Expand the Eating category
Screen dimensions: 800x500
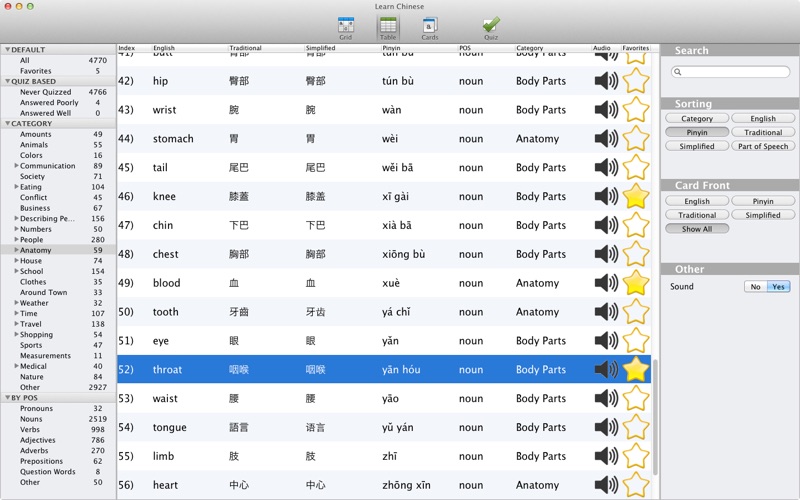pos(16,187)
